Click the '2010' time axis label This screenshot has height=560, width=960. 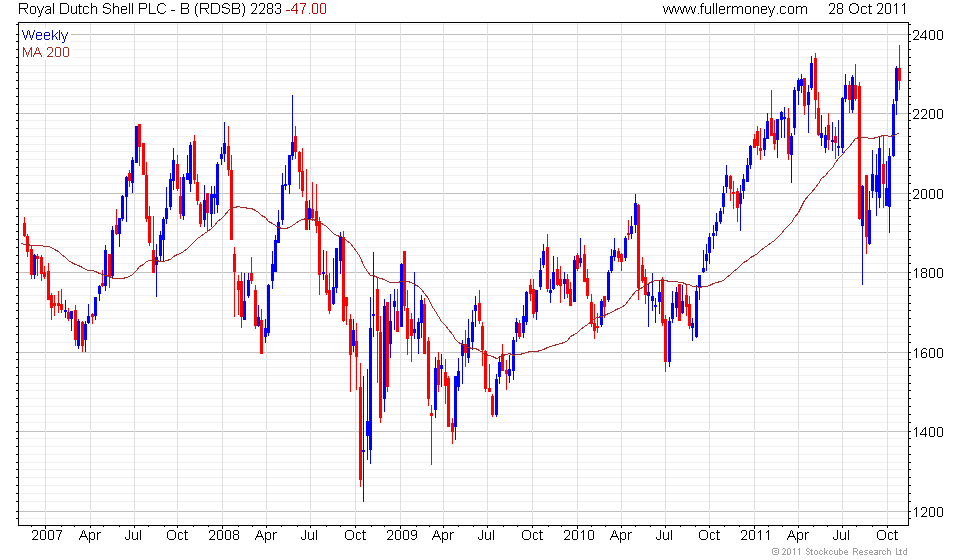pos(579,535)
